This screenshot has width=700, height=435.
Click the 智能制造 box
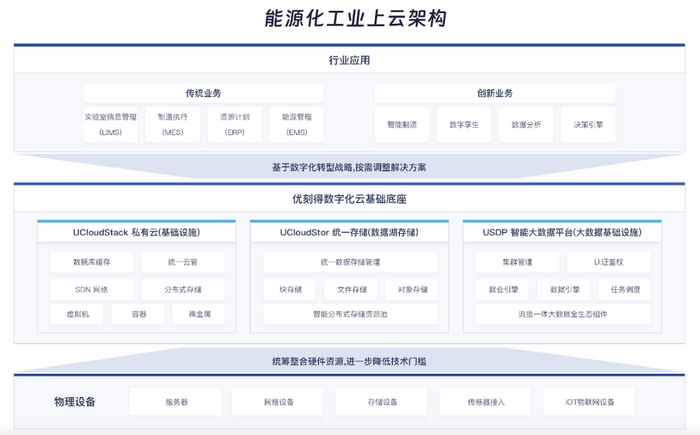point(402,125)
